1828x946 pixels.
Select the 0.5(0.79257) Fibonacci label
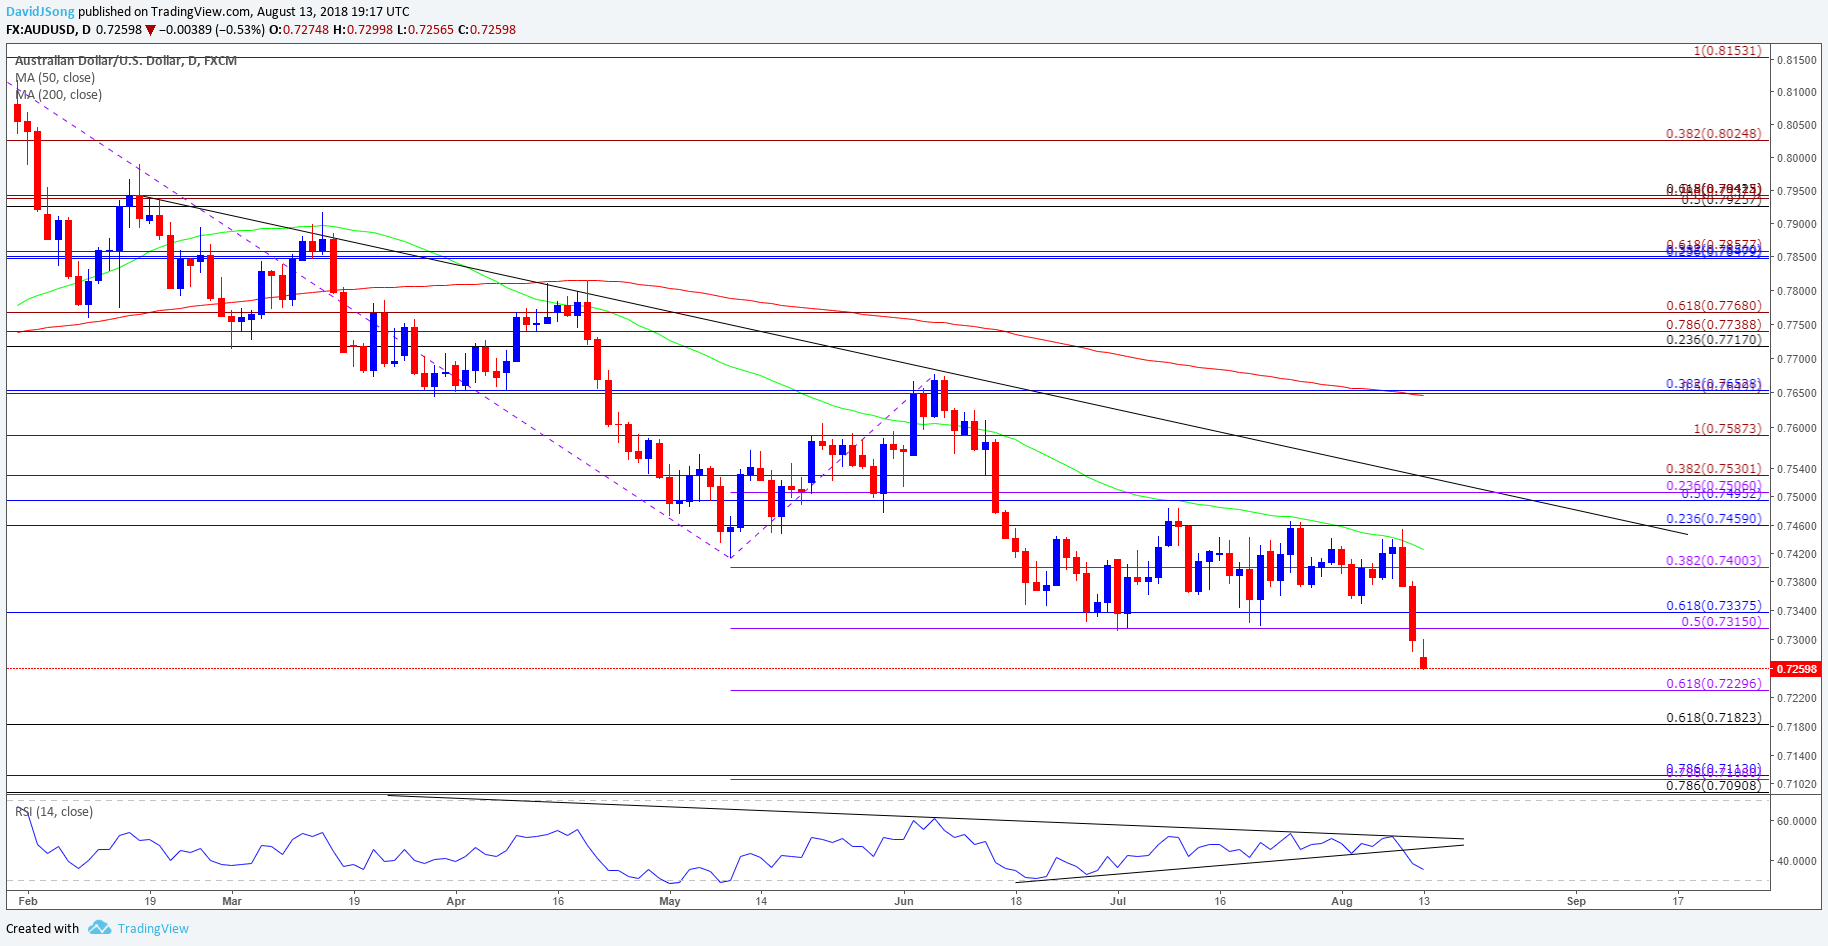coord(1721,199)
